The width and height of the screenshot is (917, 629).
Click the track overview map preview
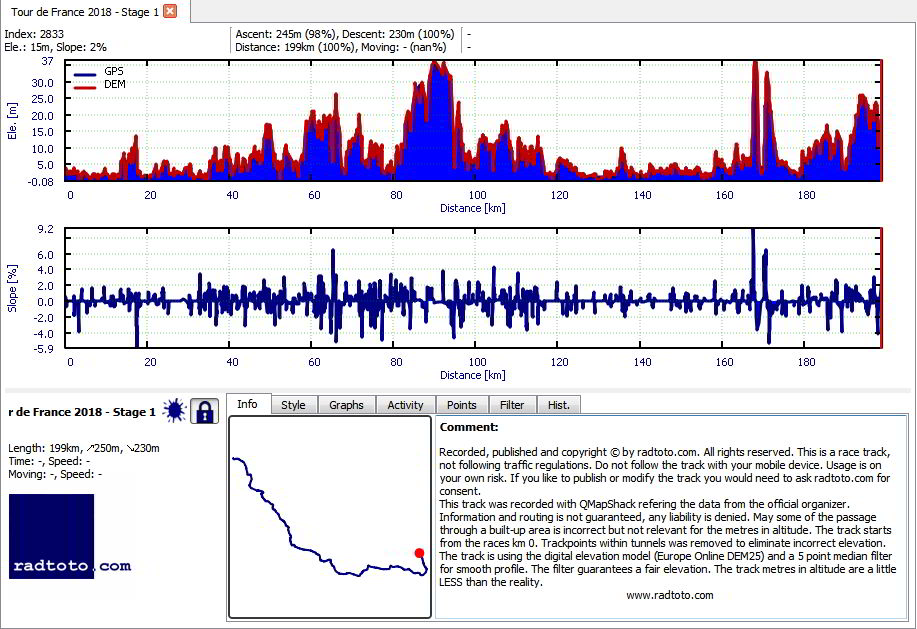click(x=330, y=517)
